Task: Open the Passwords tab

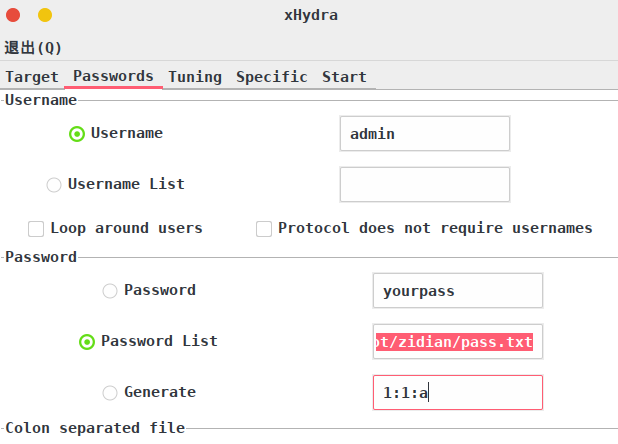Action: (x=113, y=76)
